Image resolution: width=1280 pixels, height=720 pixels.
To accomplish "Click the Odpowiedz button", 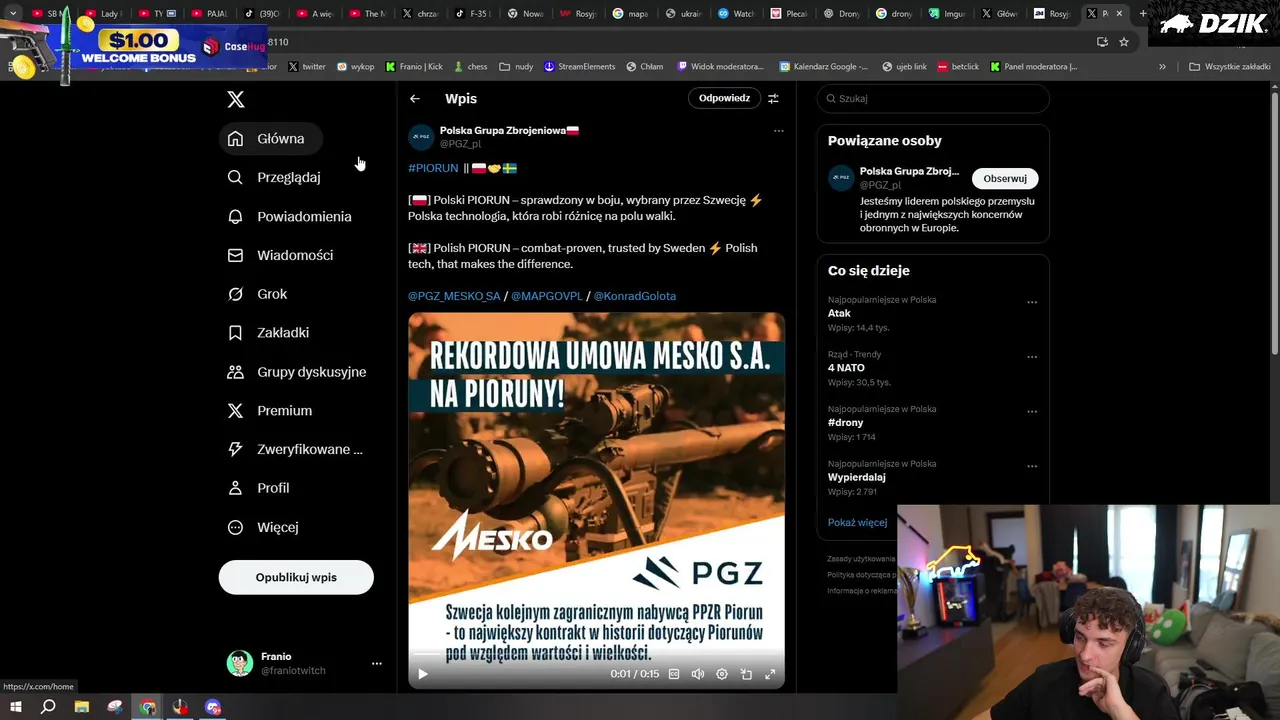I will (x=724, y=98).
